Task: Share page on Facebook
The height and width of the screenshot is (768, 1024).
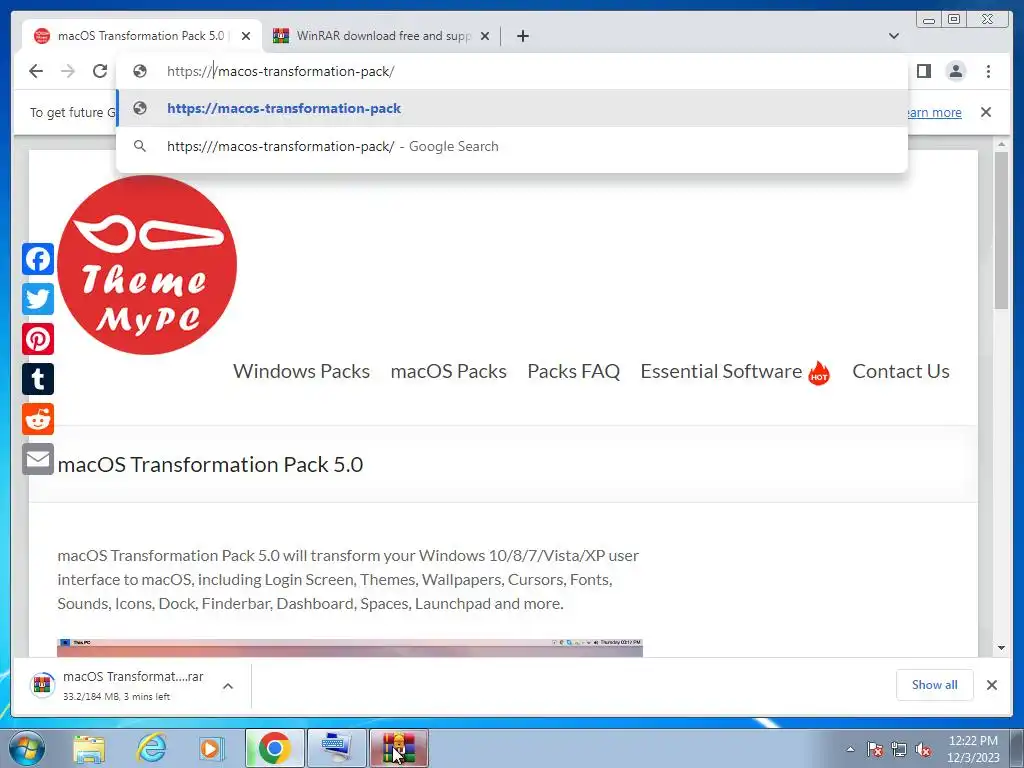Action: click(x=38, y=259)
